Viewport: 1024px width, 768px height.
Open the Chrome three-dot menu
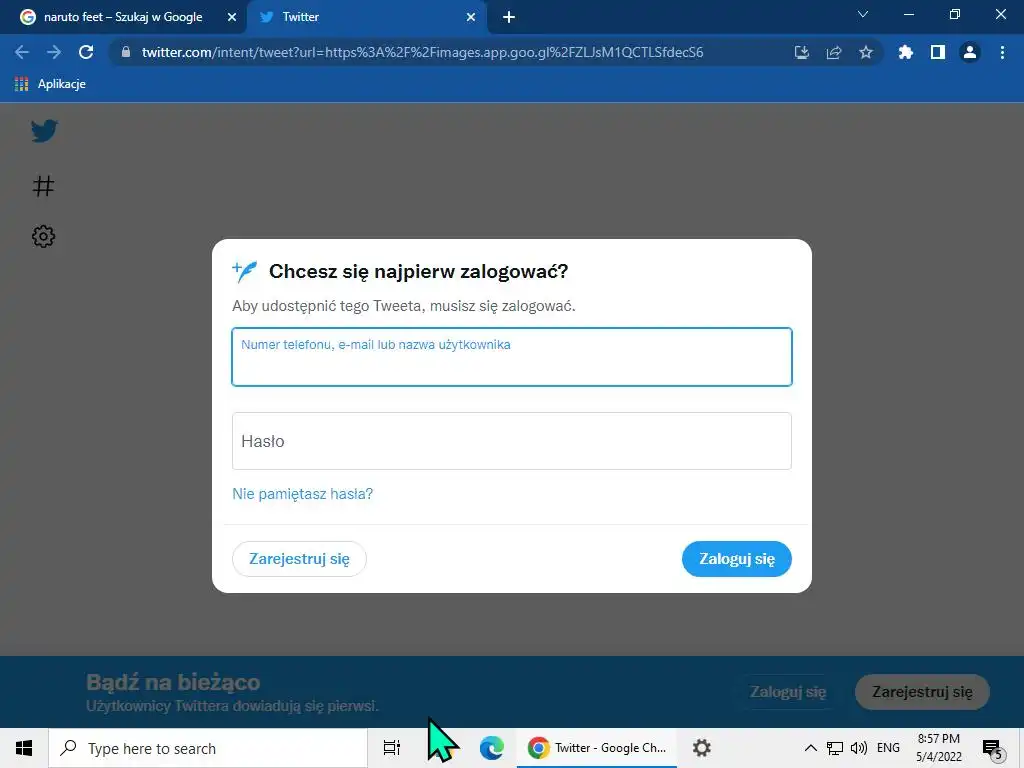[1002, 52]
